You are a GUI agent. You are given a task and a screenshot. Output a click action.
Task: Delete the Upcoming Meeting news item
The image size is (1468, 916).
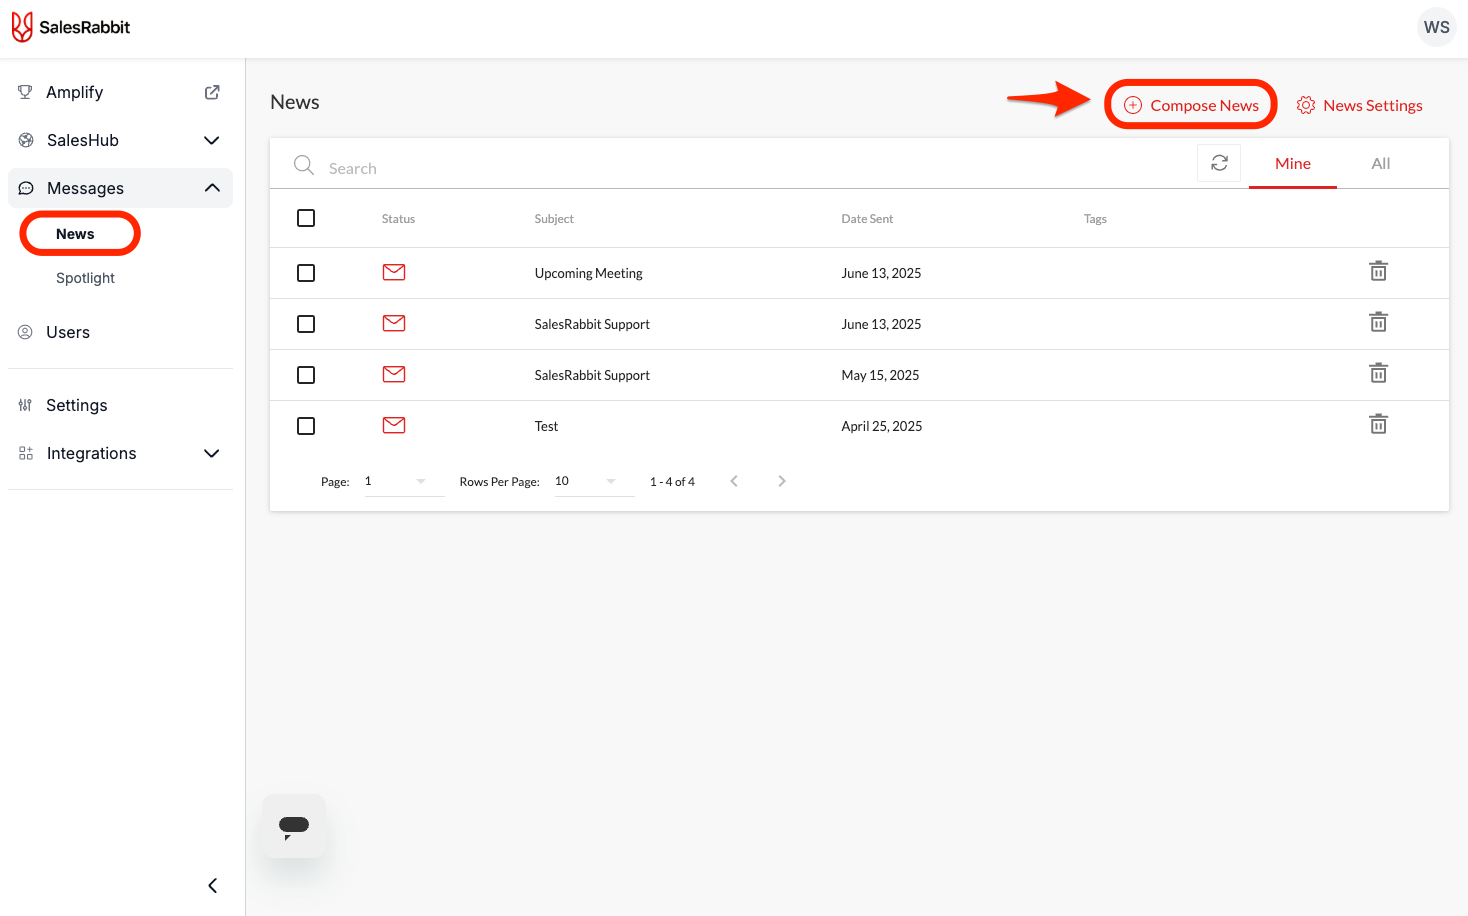[1378, 271]
